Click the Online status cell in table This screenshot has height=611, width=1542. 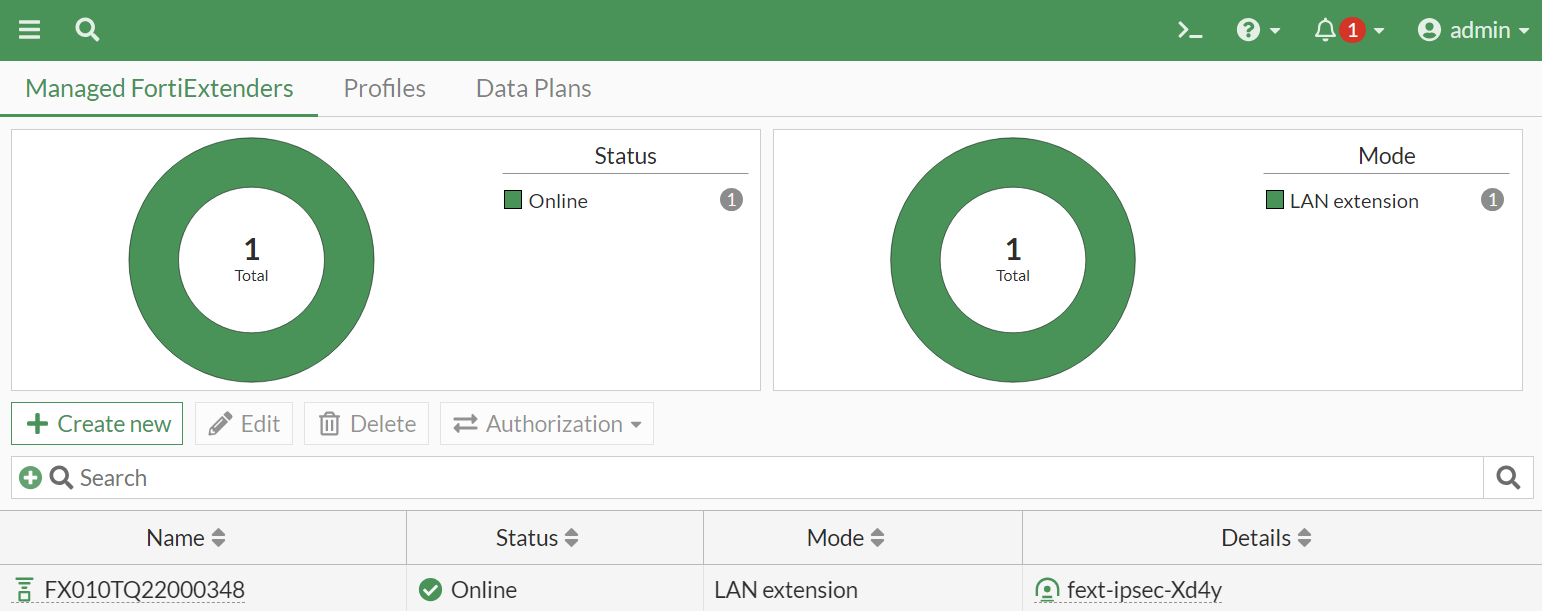pyautogui.click(x=555, y=590)
